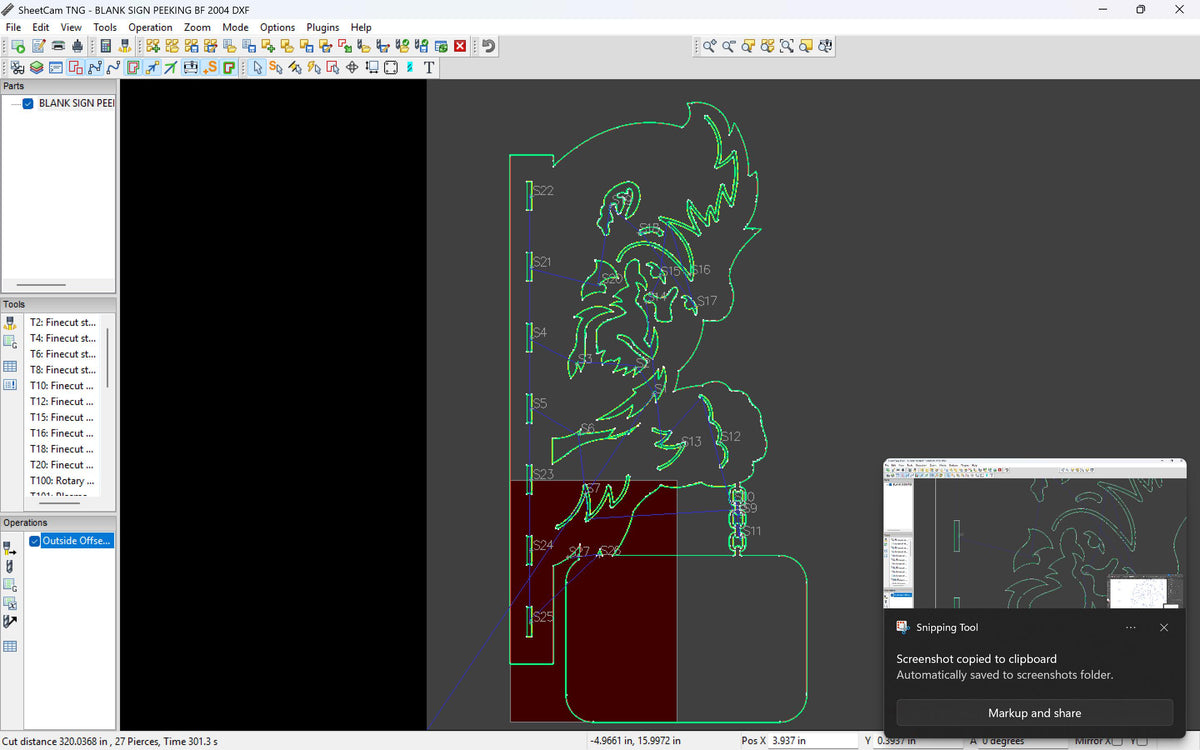Select T20: Finecut tool row
The width and height of the screenshot is (1200, 750).
pos(63,465)
